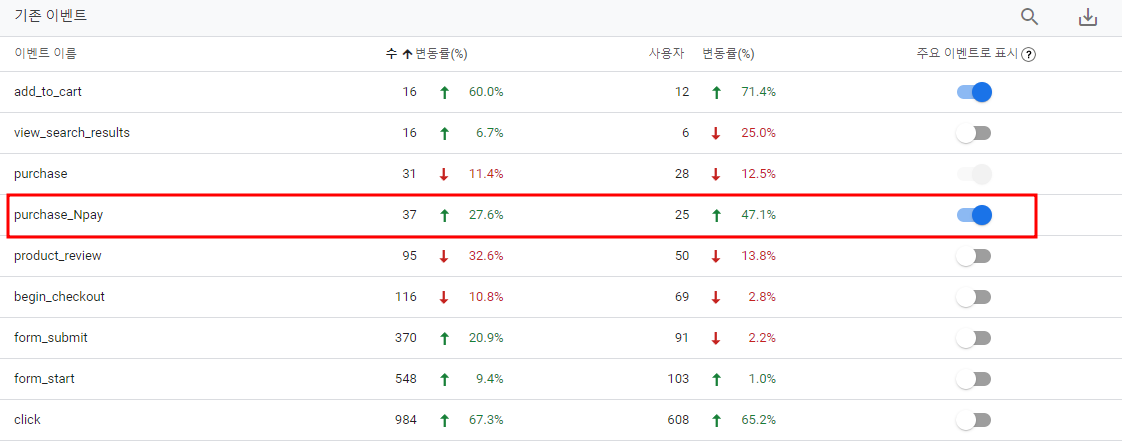Select the begin_checkout event name
Screen dimensions: 1122x441
coord(59,296)
